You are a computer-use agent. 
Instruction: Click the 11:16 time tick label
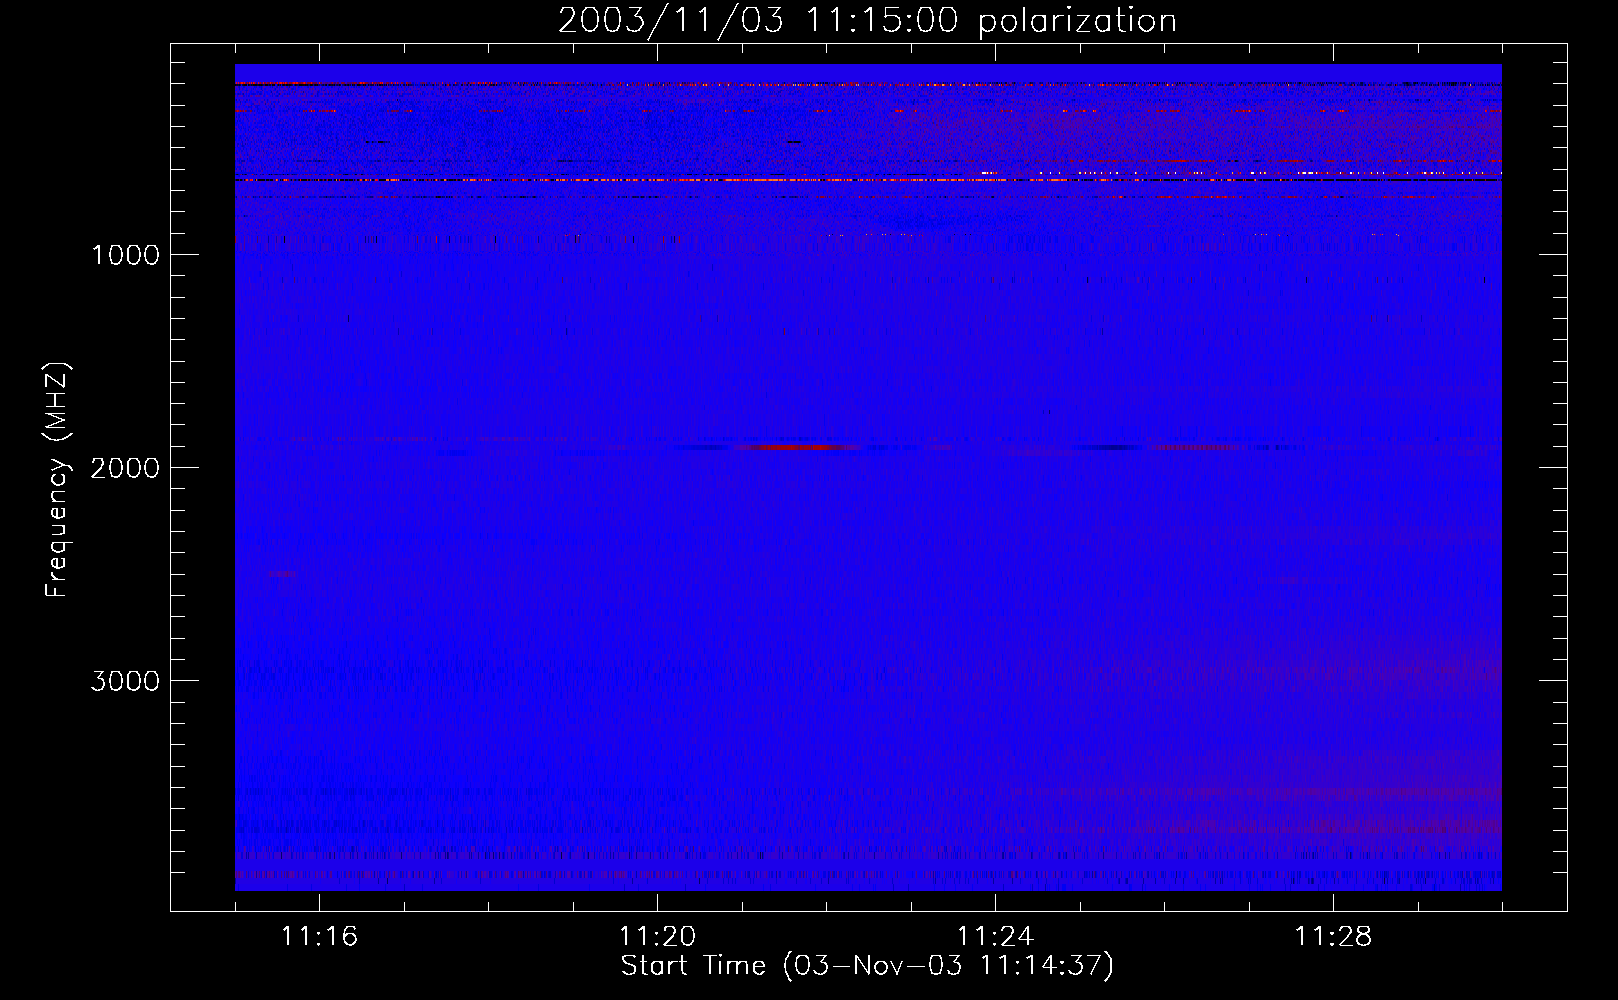tap(319, 936)
